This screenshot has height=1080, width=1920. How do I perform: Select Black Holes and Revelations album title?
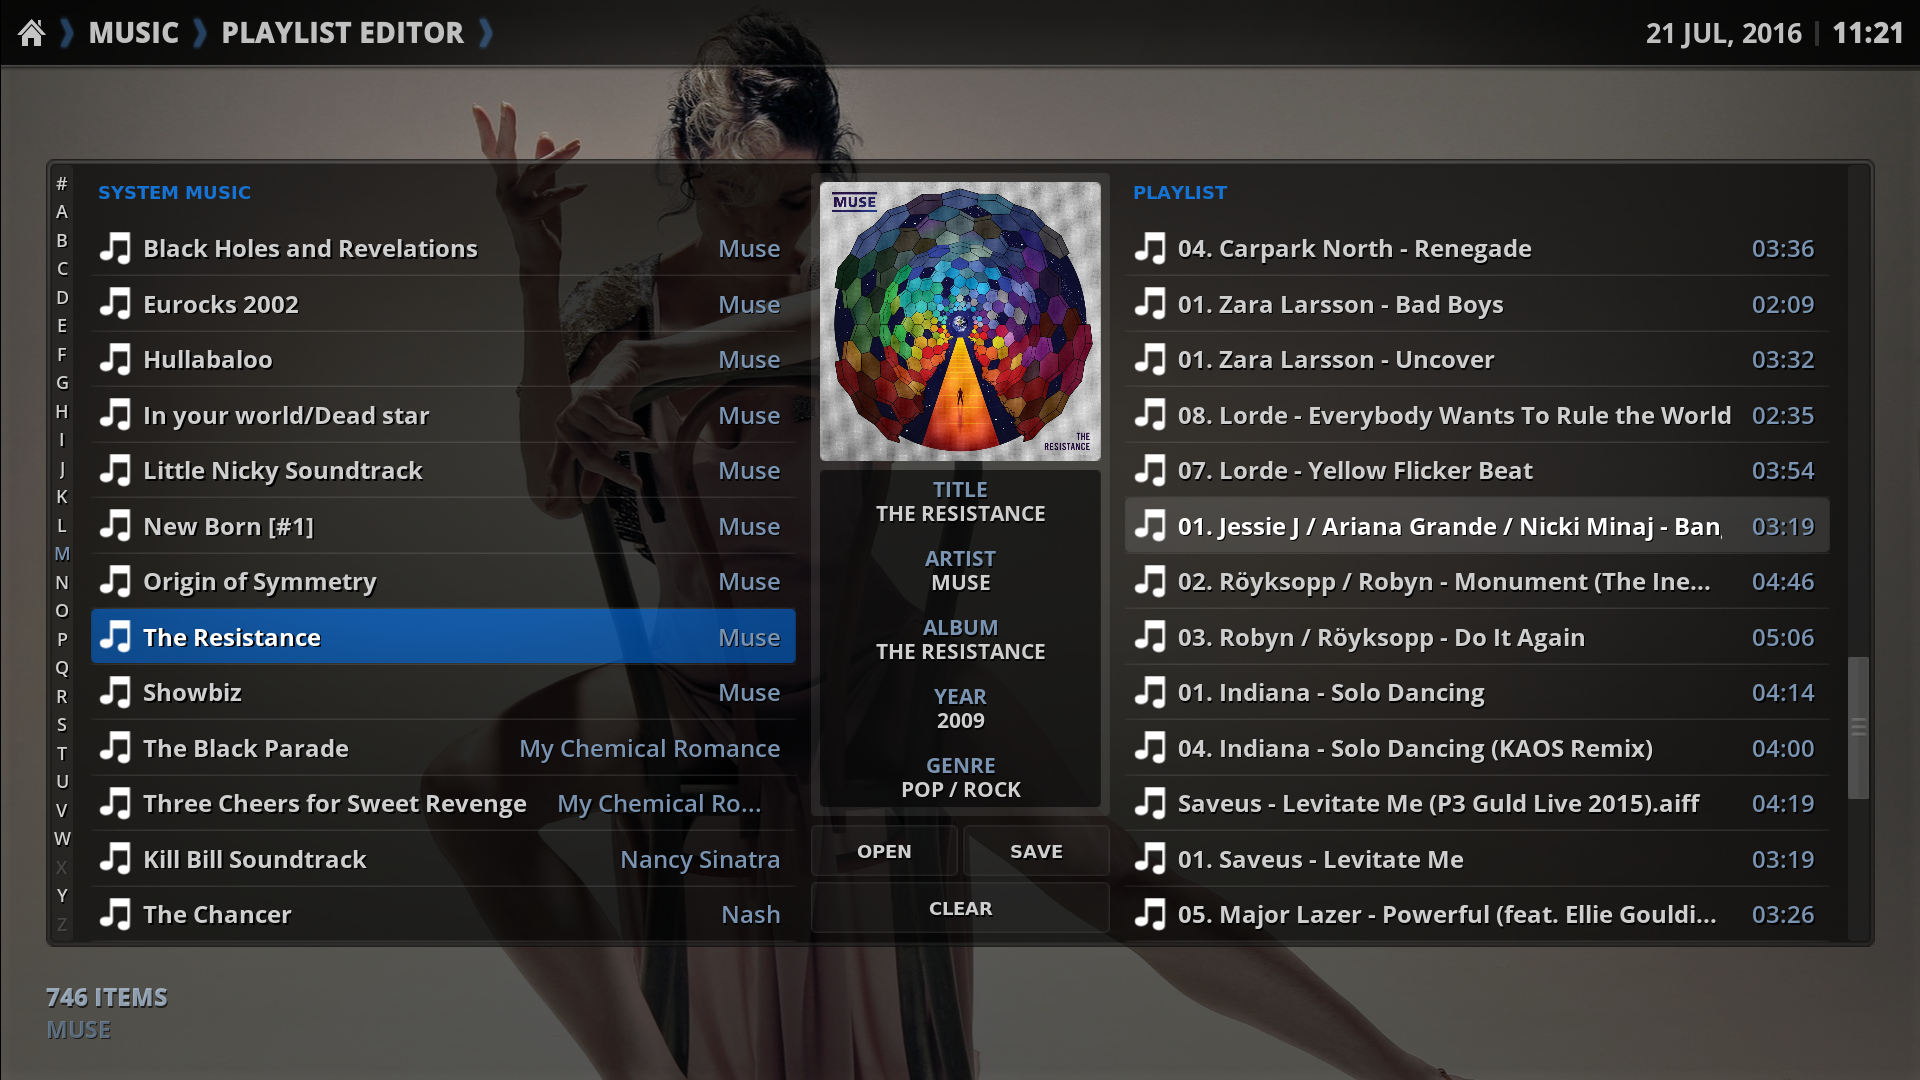point(310,248)
